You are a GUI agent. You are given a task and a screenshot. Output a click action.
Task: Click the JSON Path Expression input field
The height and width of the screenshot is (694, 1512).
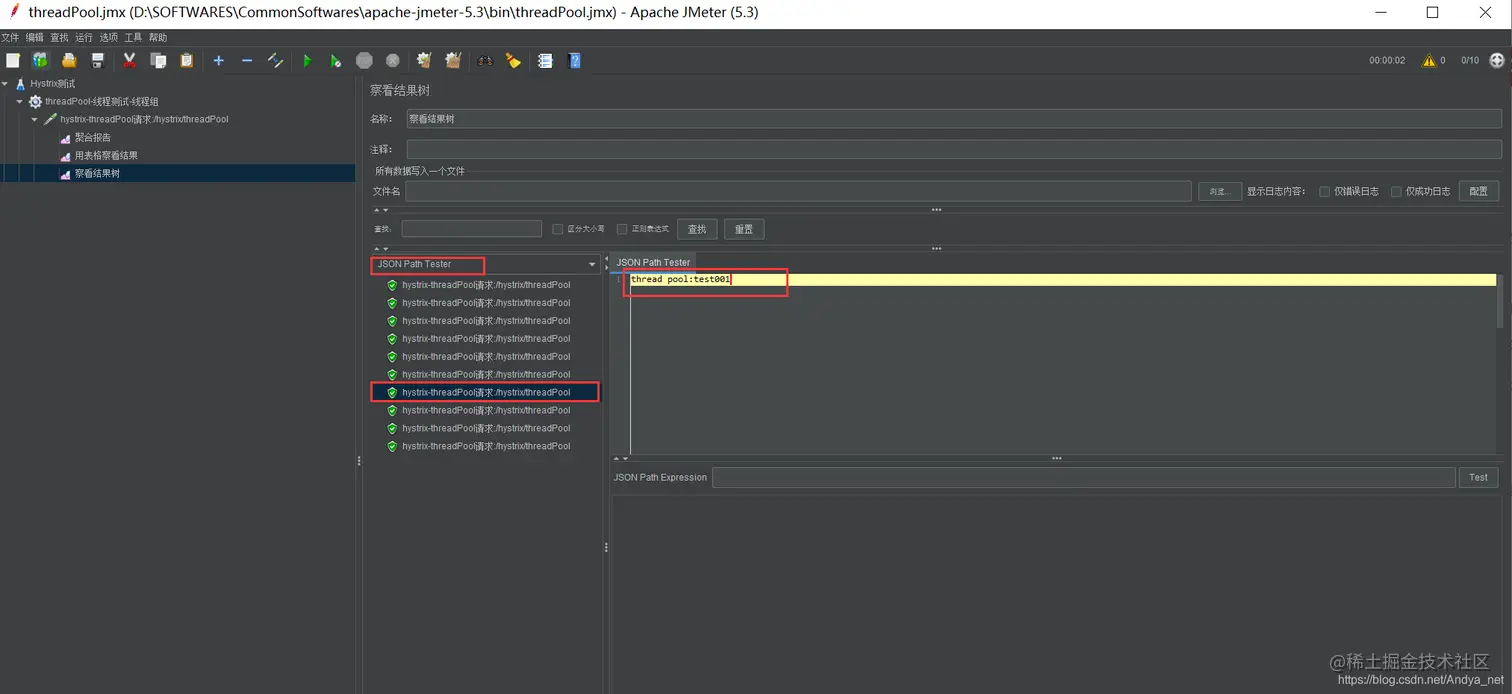(x=1084, y=478)
